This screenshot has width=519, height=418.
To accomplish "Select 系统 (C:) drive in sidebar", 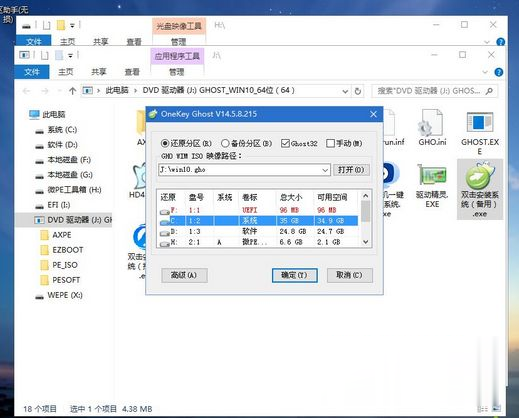I will click(57, 130).
